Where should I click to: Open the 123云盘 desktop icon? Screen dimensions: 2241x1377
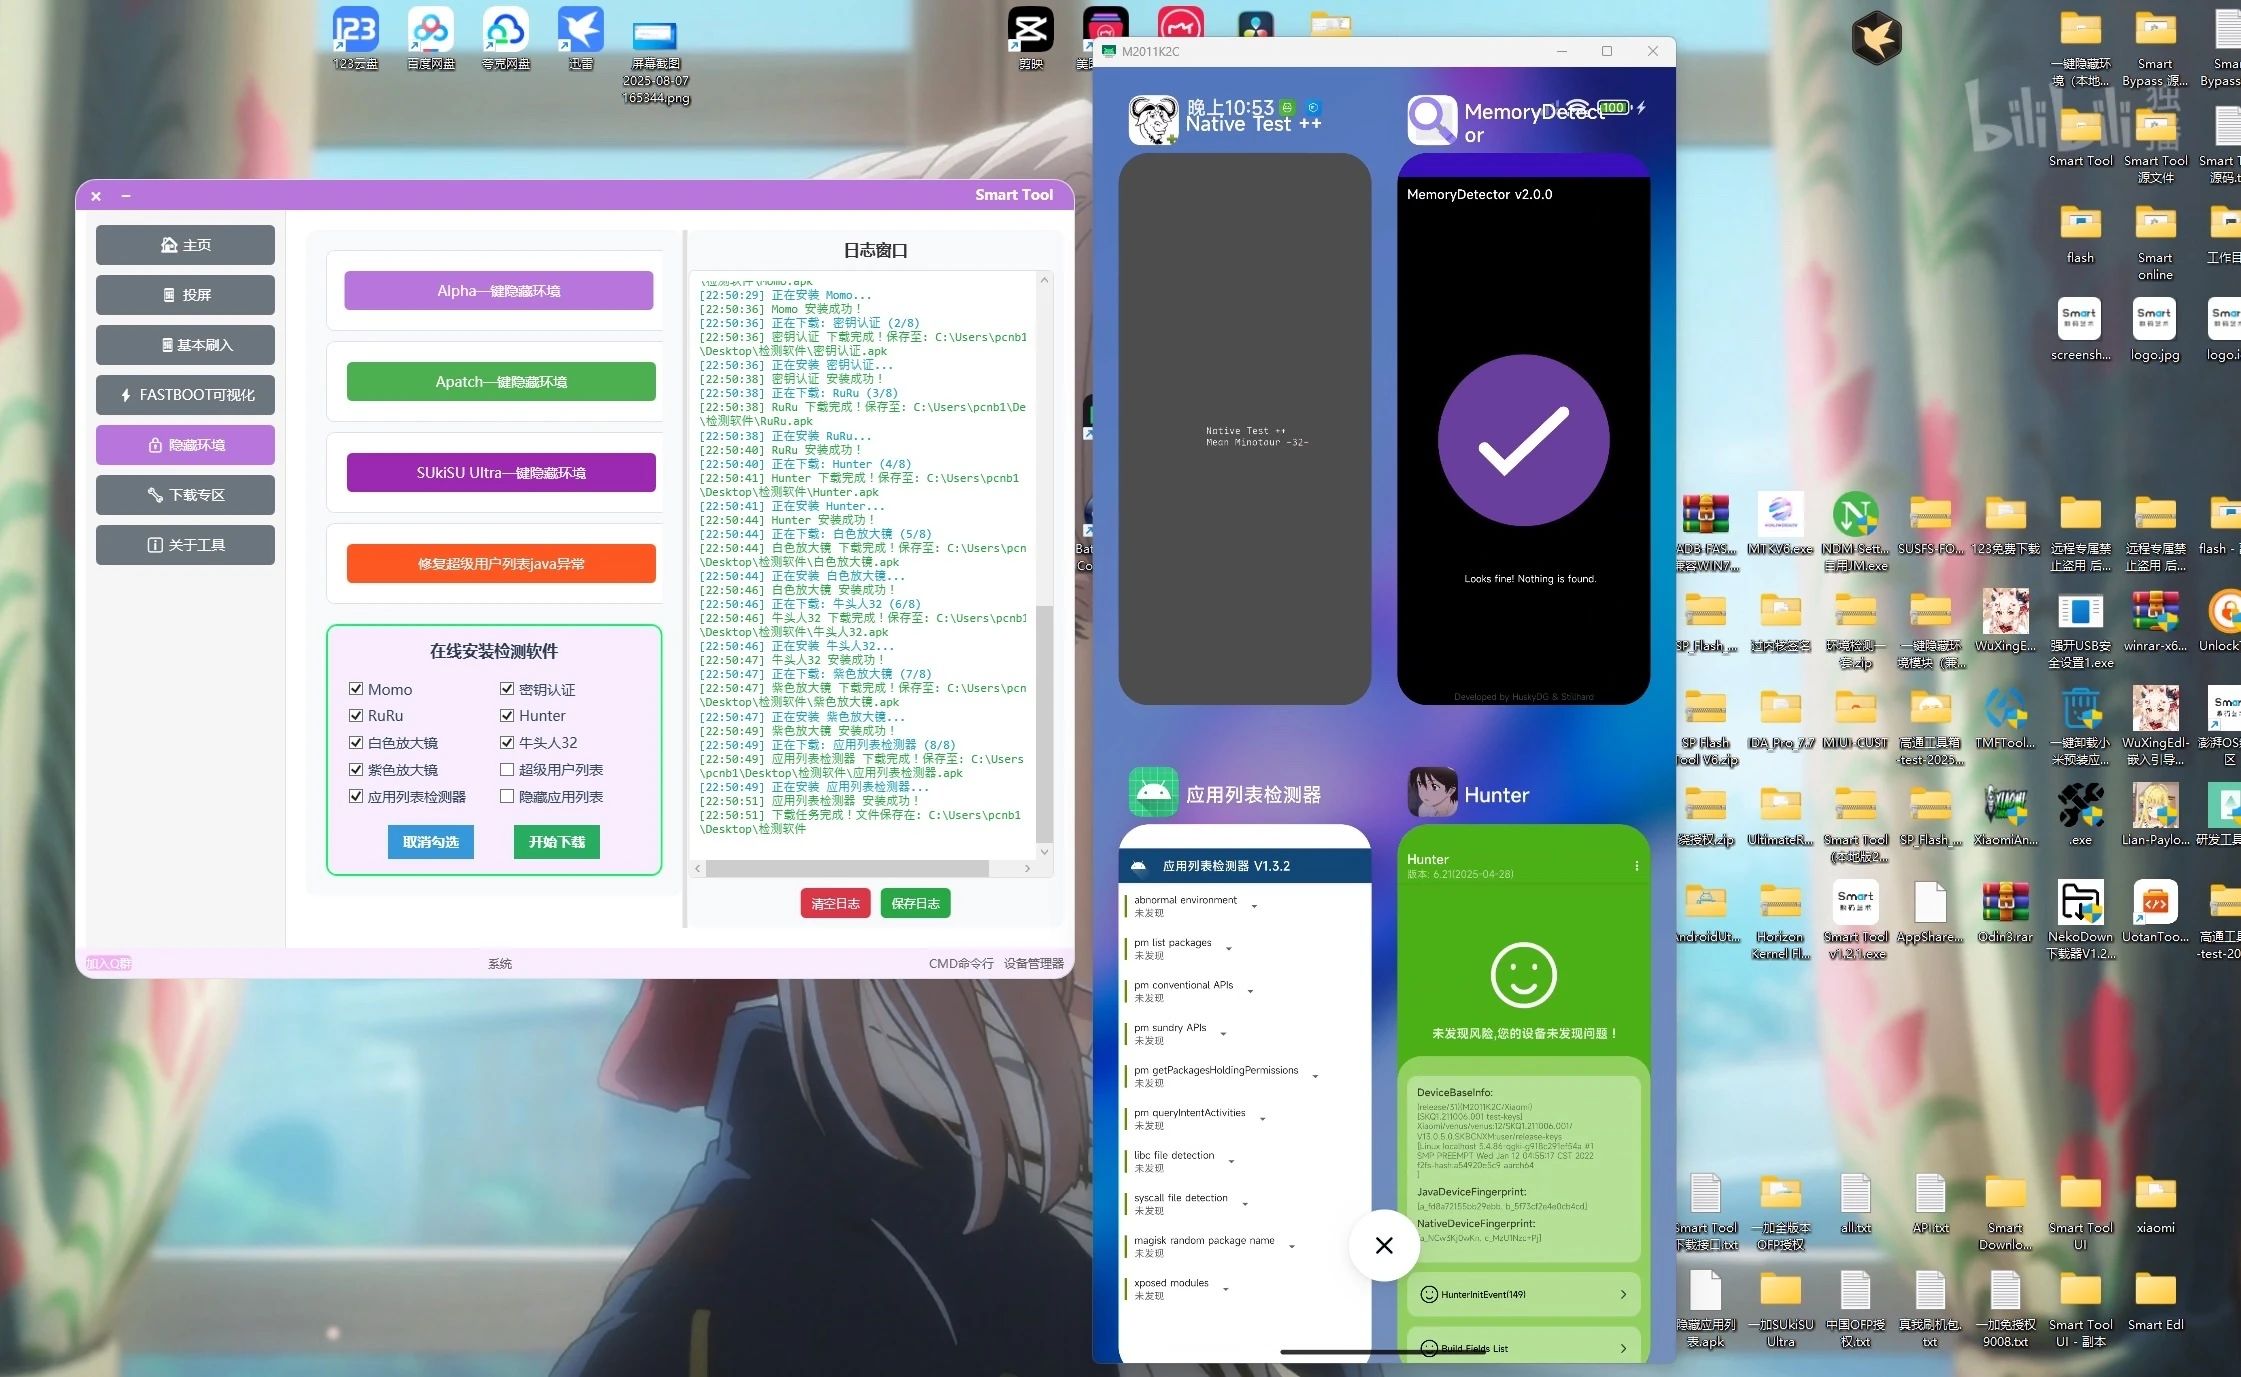click(x=355, y=38)
